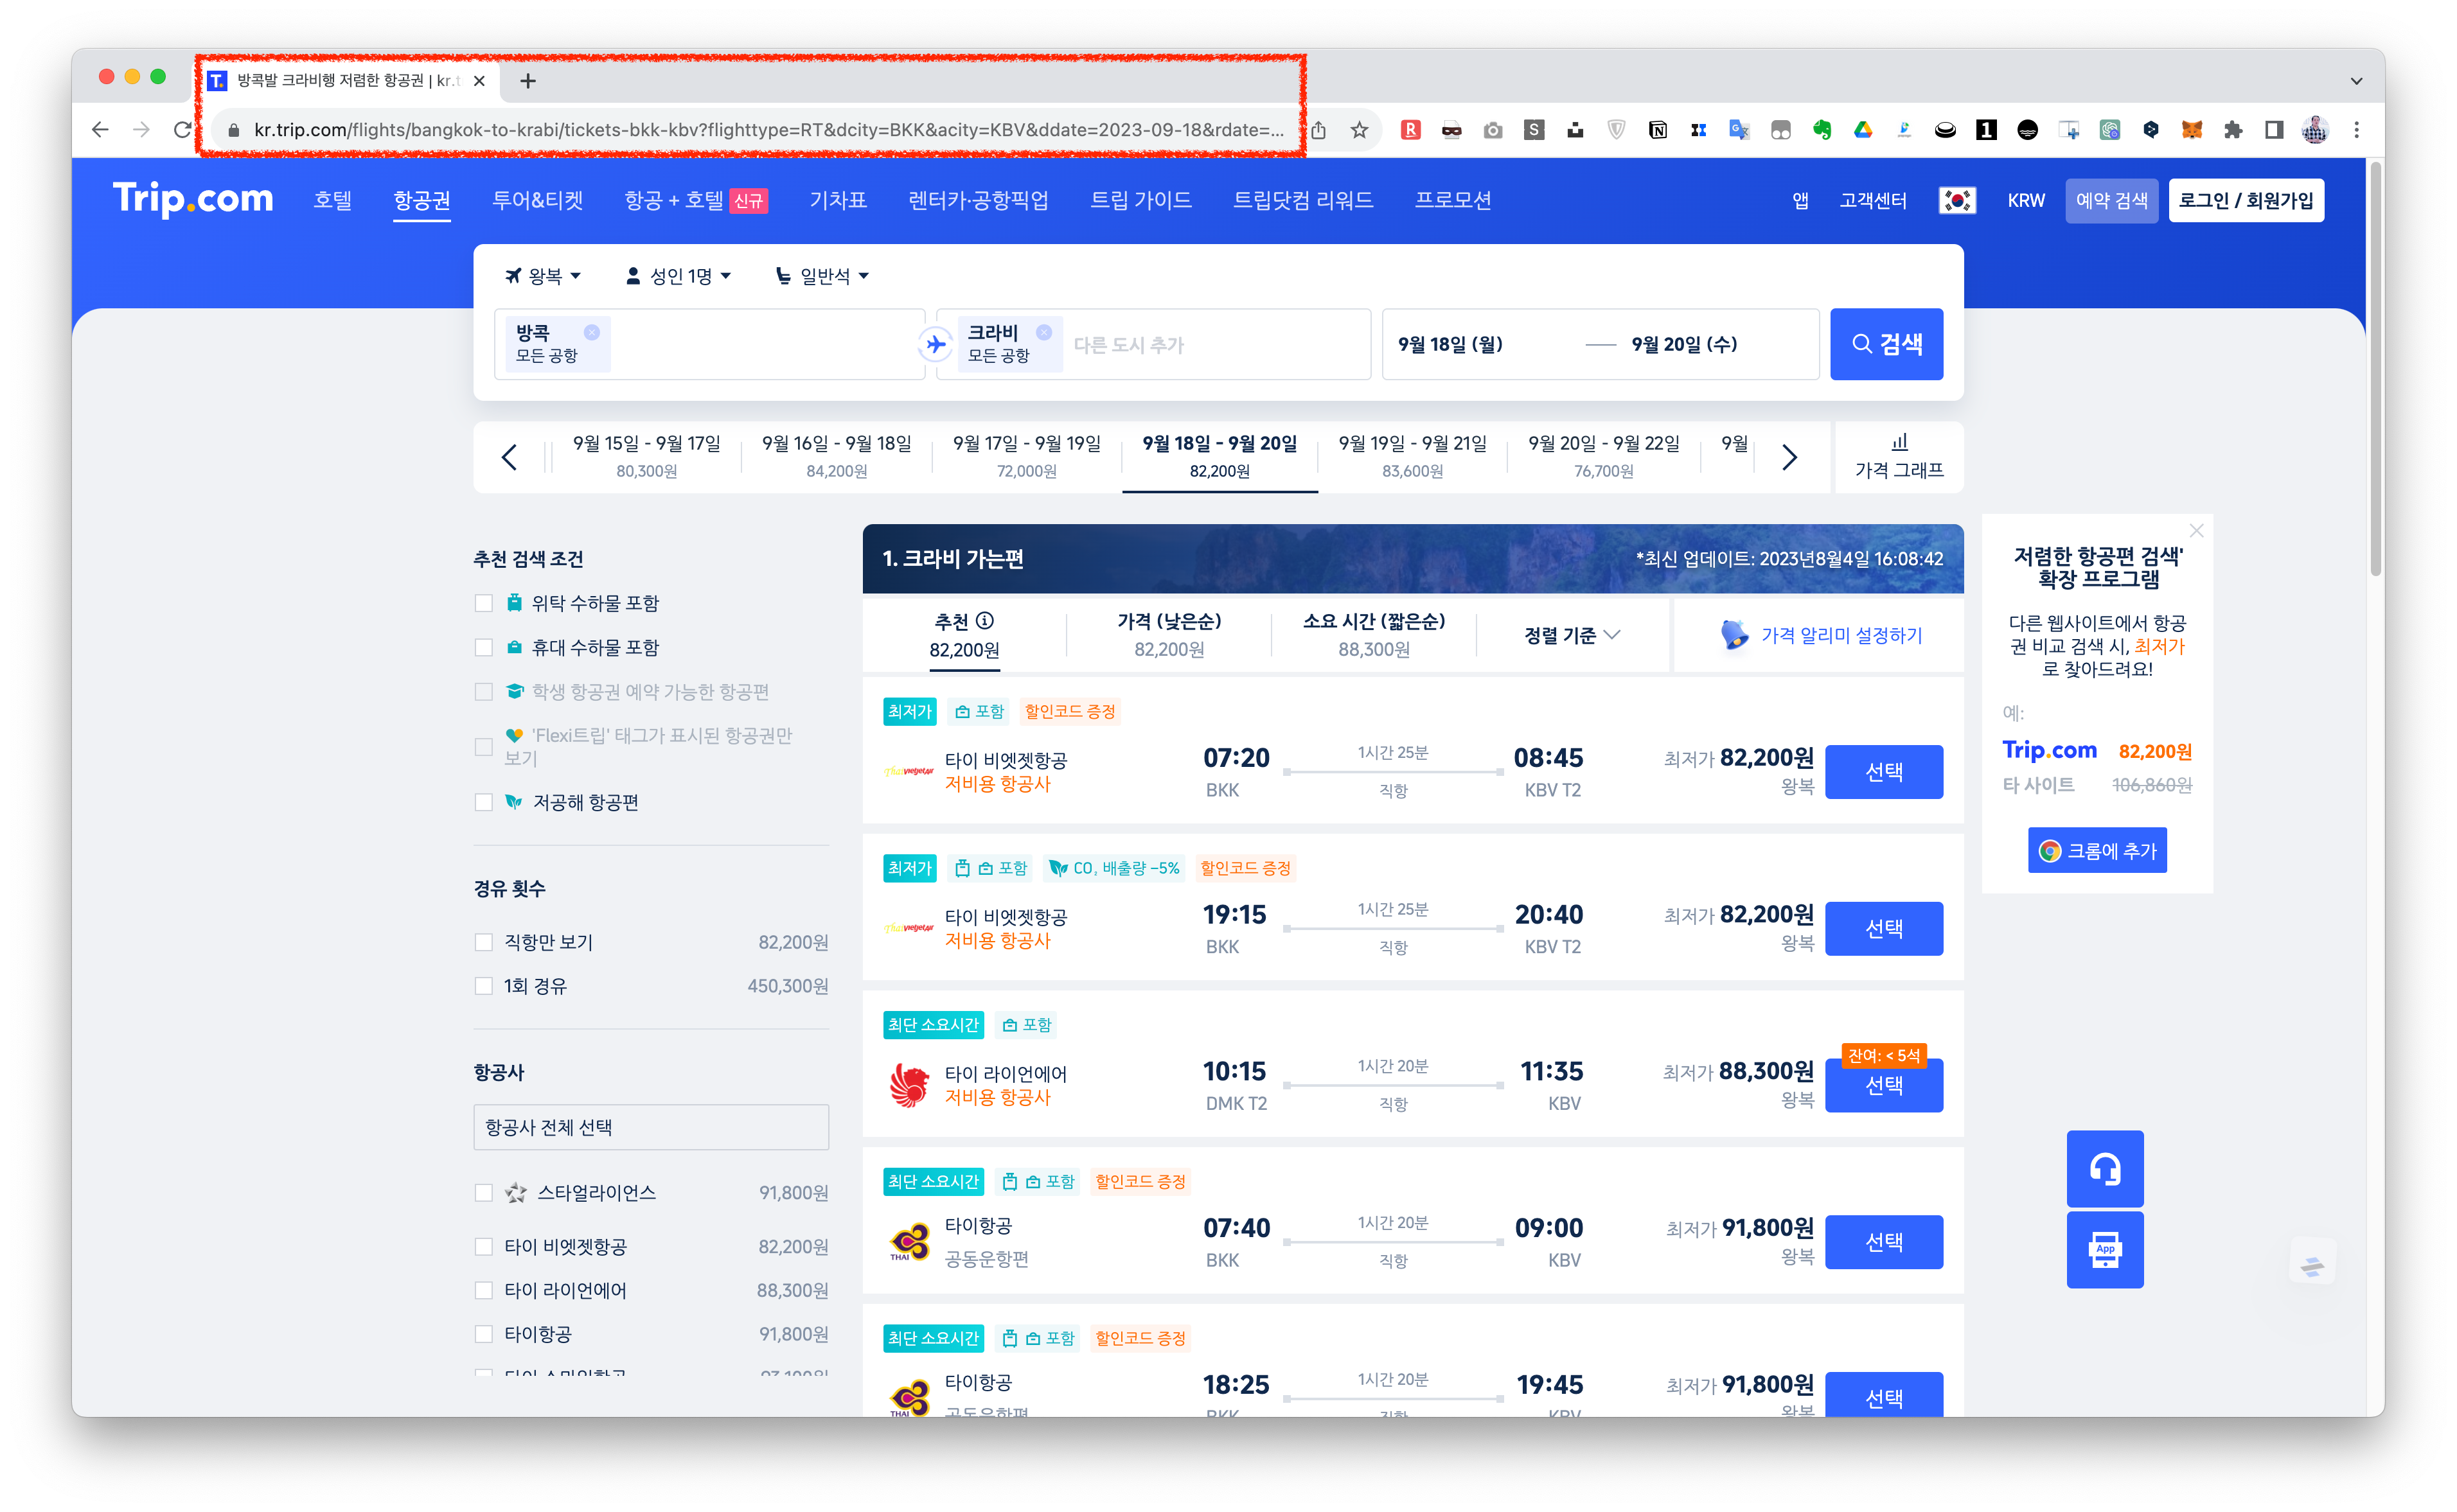Sort by 소요 시간 (짧은순) tab
Image resolution: width=2457 pixels, height=1512 pixels.
(1374, 635)
